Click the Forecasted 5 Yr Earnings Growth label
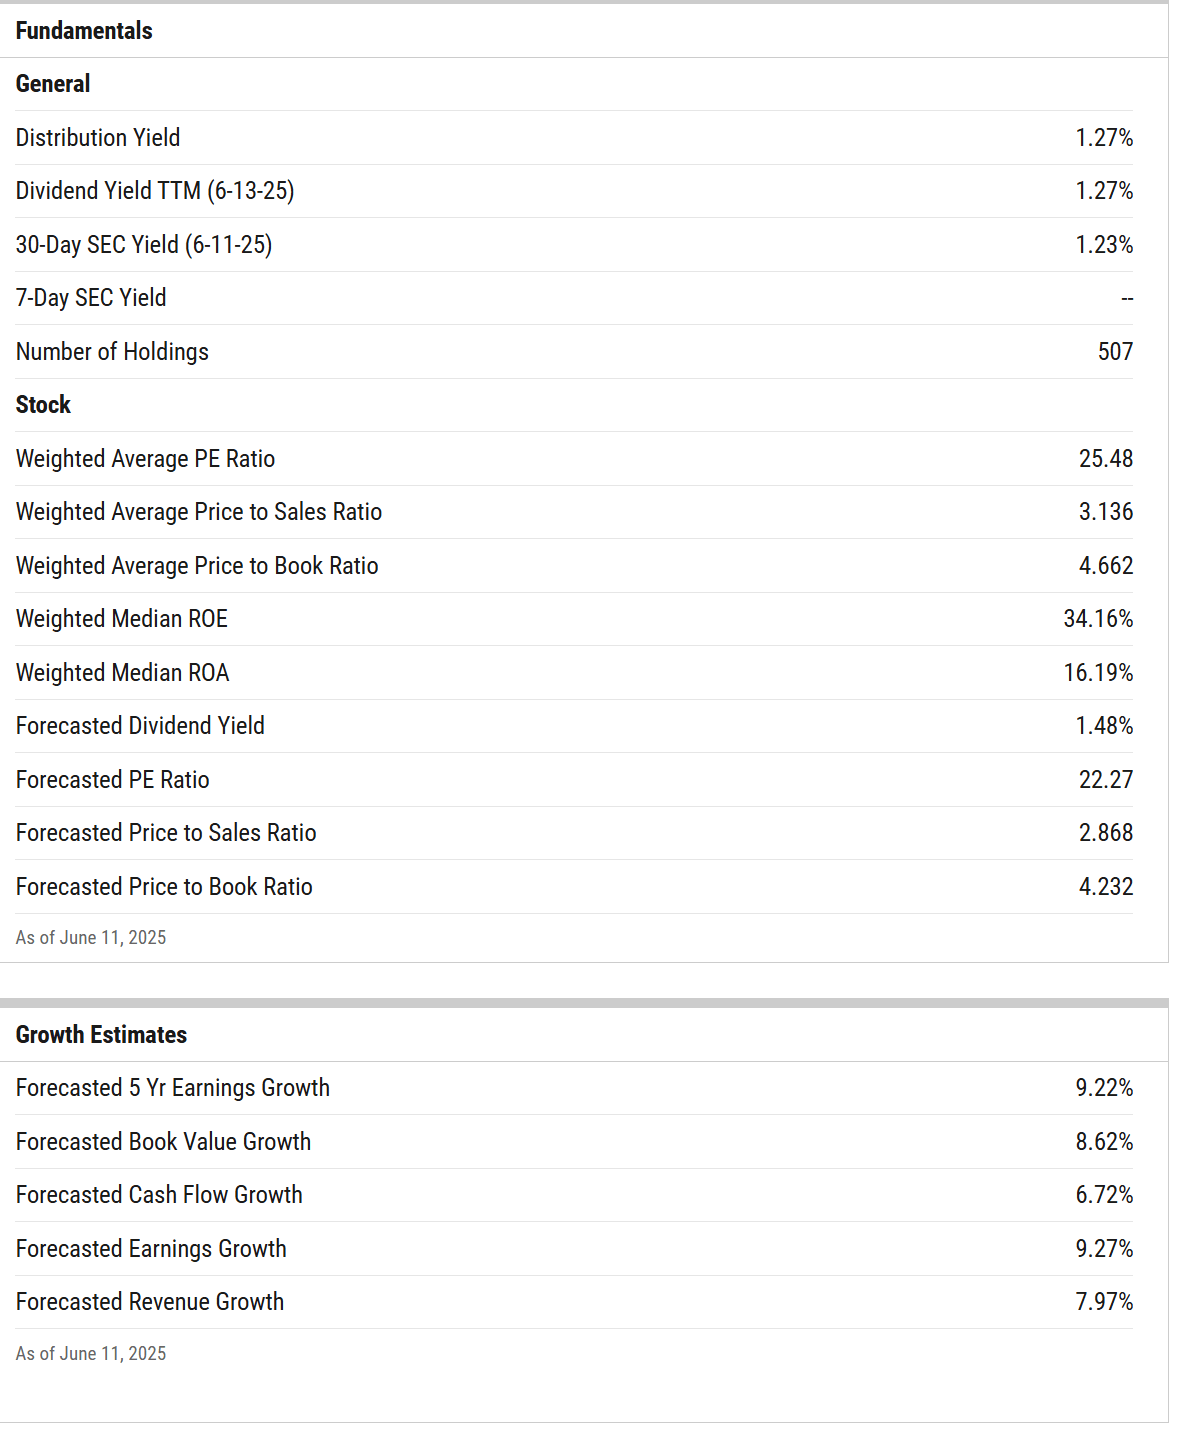This screenshot has height=1435, width=1177. coord(173,1088)
